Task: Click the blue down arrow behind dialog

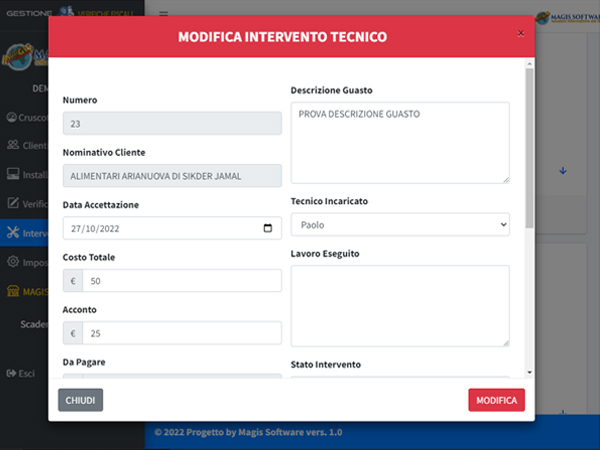Action: coord(562,171)
